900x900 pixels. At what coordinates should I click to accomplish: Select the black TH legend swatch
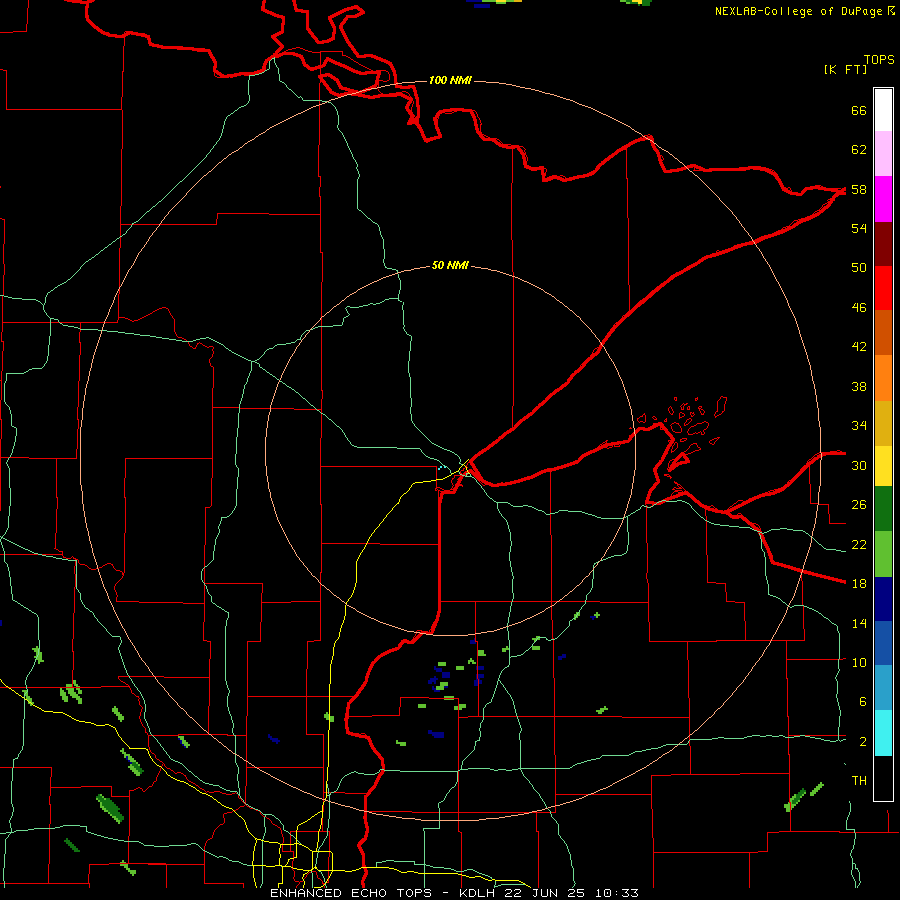tap(883, 778)
